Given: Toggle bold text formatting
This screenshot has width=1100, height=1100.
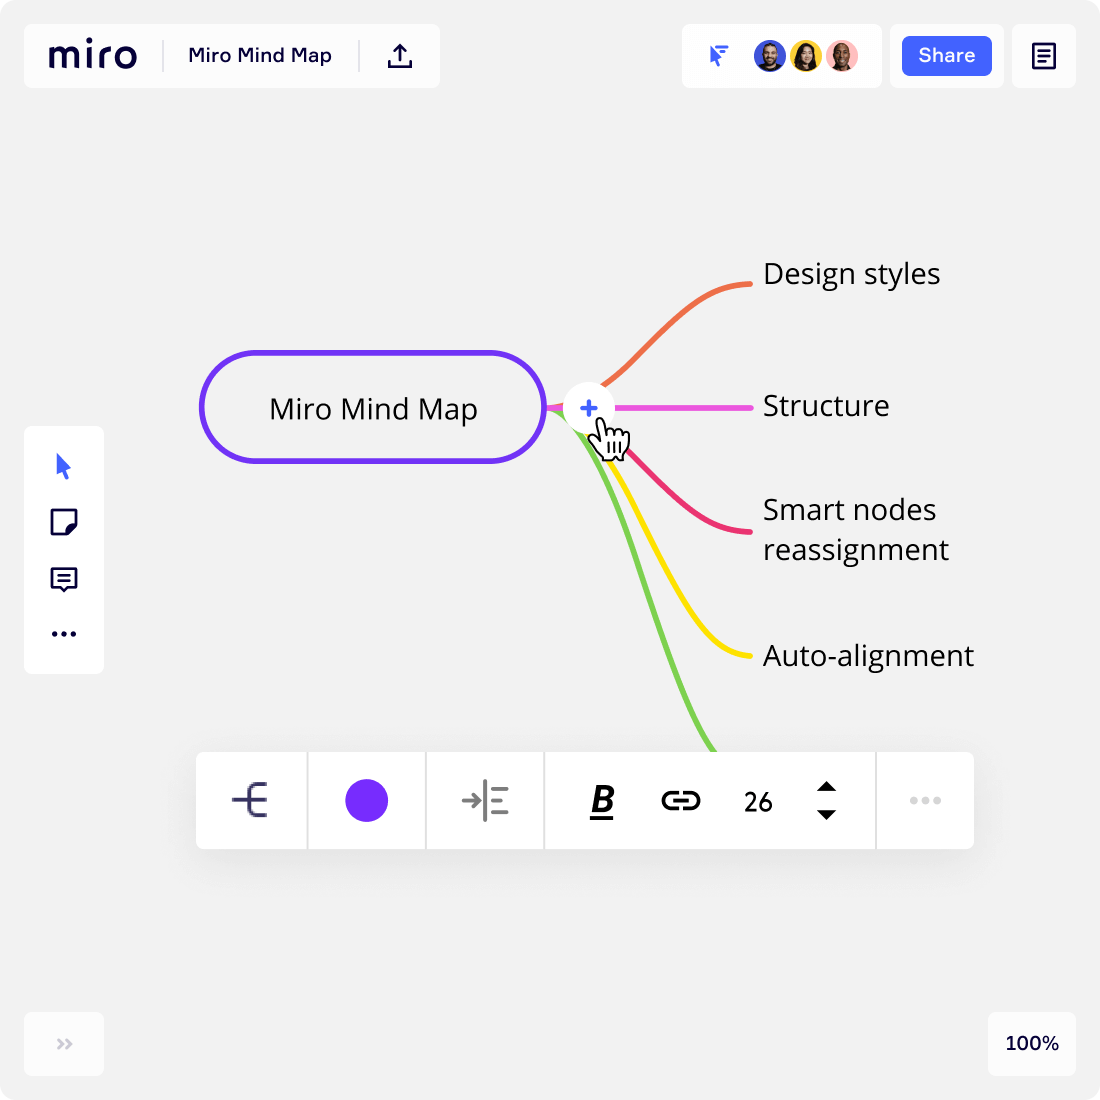Looking at the screenshot, I should (x=602, y=801).
